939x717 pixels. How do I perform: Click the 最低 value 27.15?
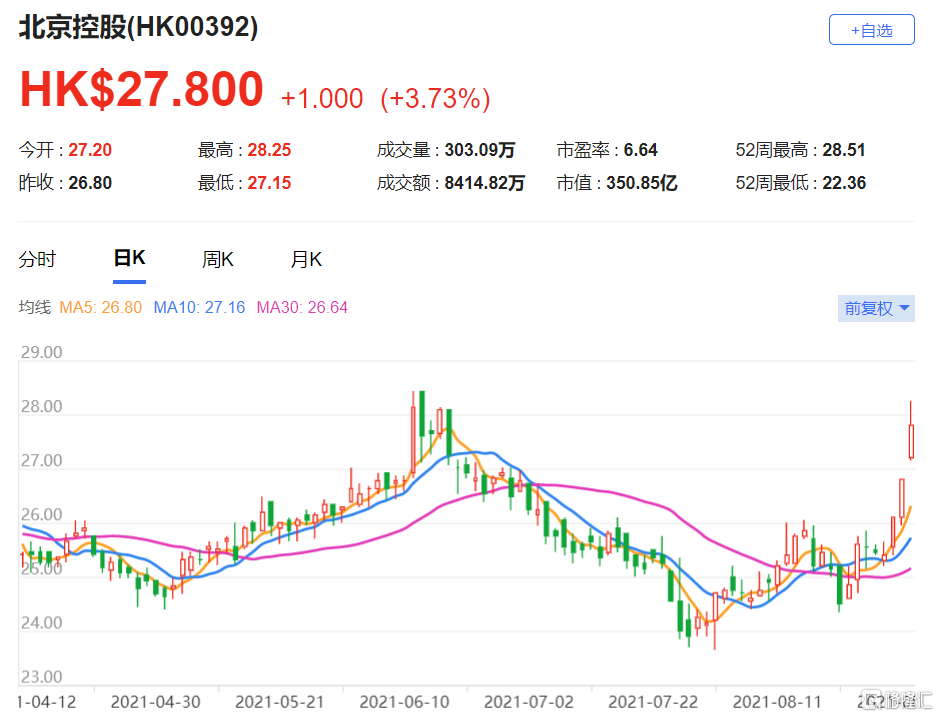pyautogui.click(x=269, y=183)
